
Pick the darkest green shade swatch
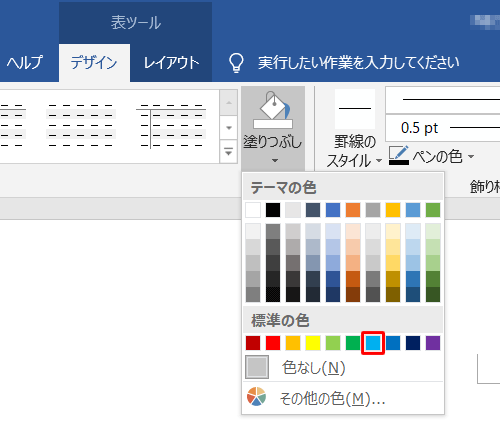pos(433,294)
